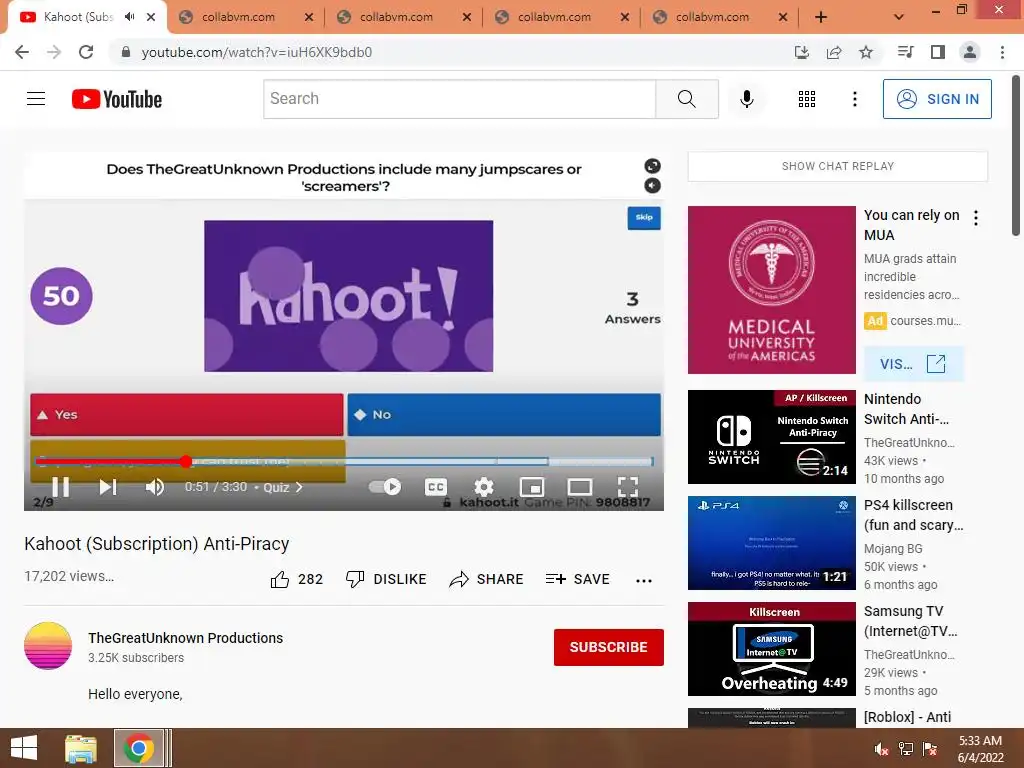Open Nintendo Switch Anti- video title
The width and height of the screenshot is (1024, 768).
coord(906,409)
